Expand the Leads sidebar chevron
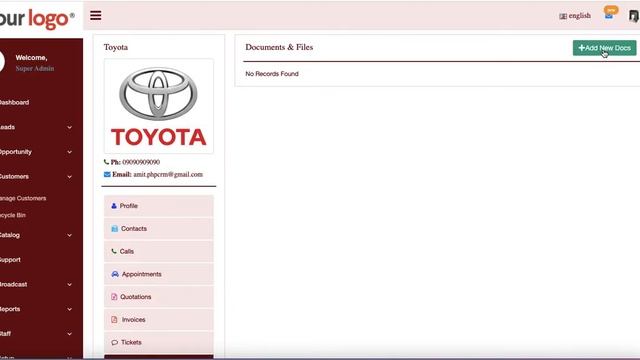 coord(69,127)
